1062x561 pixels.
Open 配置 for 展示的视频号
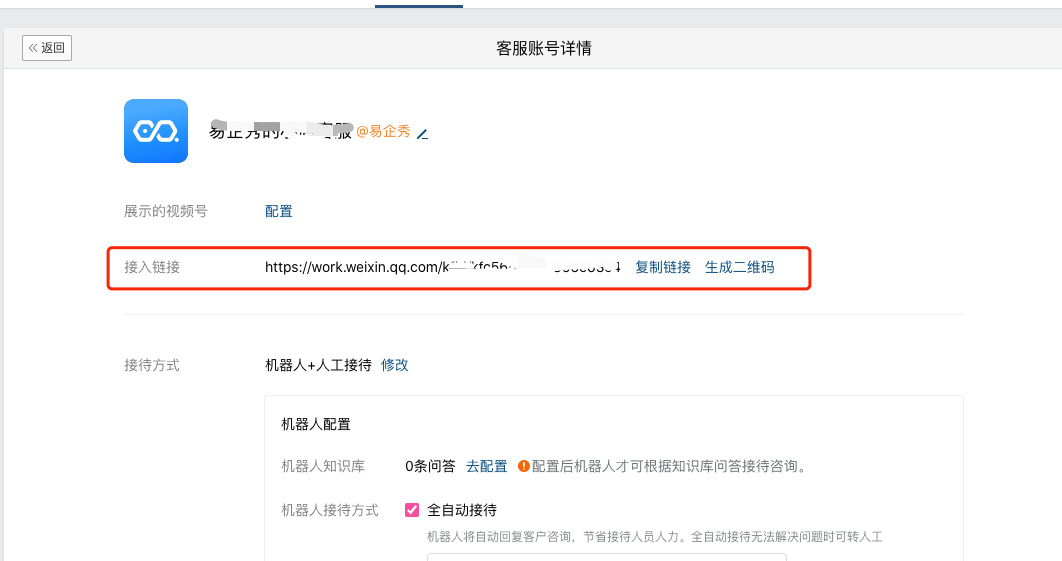tap(279, 211)
